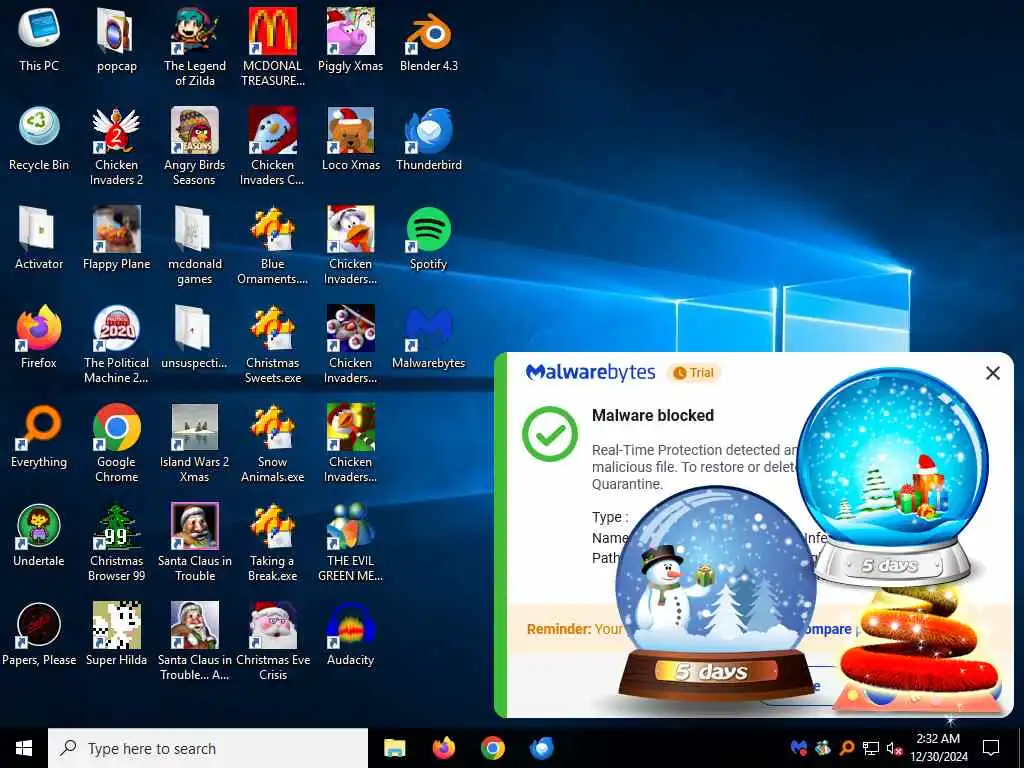This screenshot has height=768, width=1024.
Task: Open Christmas Eve Crisis icon
Action: (x=272, y=642)
